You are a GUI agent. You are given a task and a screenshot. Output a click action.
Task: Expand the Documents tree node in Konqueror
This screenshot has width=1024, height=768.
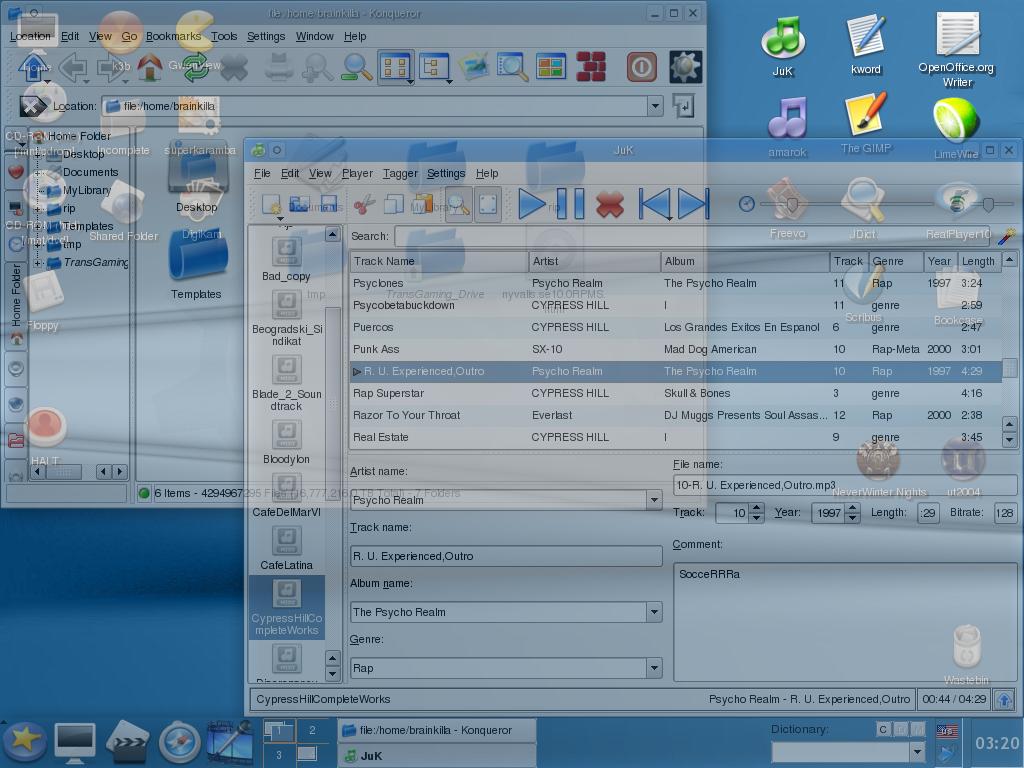[x=39, y=172]
